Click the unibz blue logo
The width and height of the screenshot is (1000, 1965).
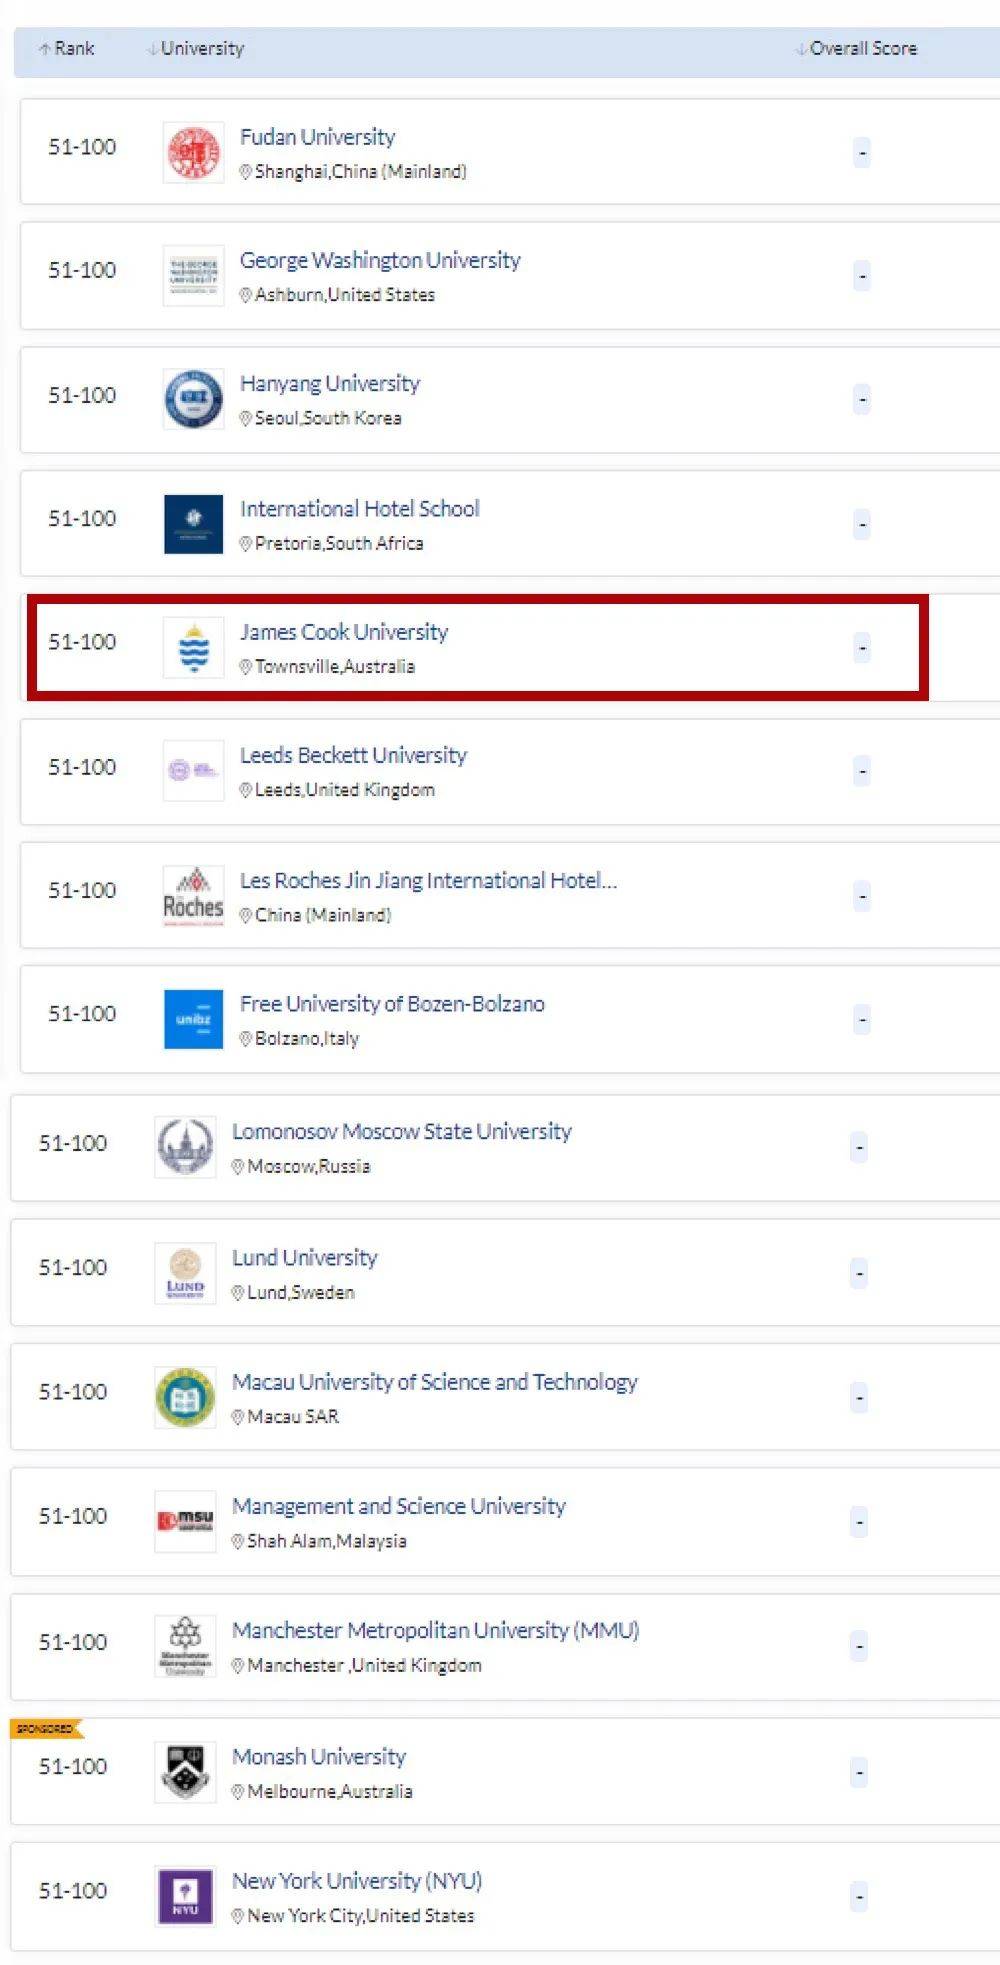(193, 1019)
